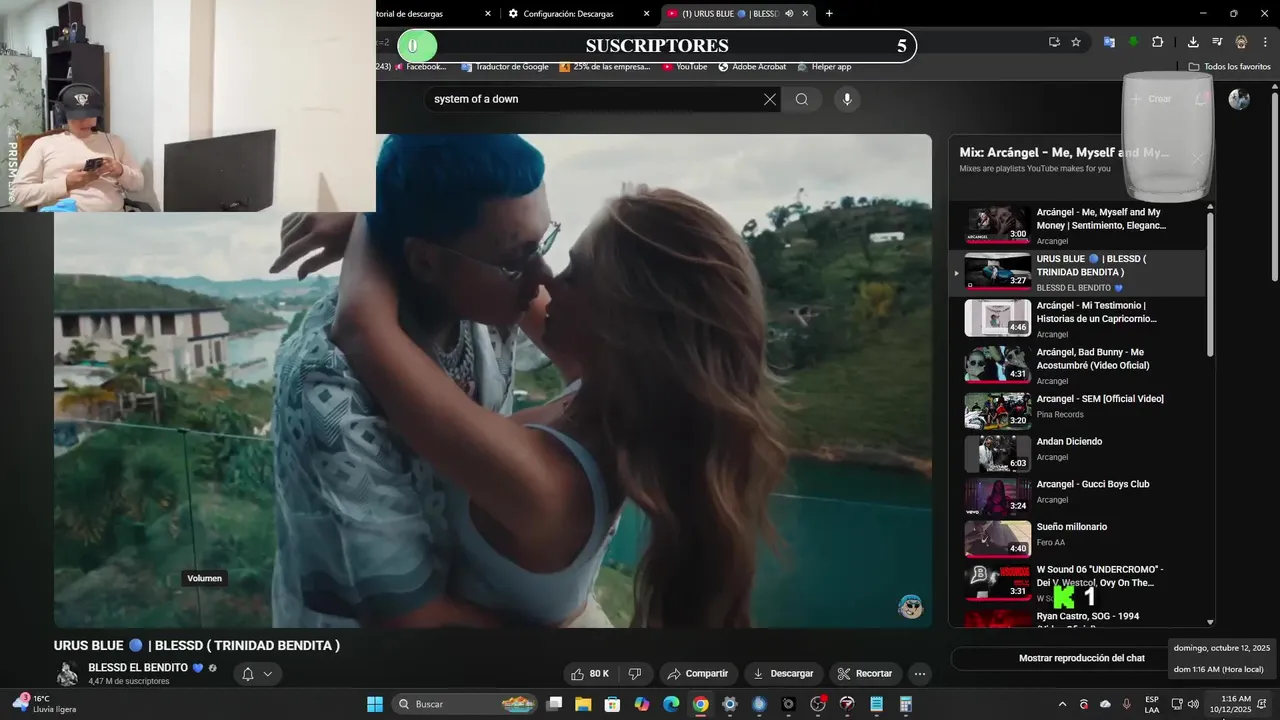The image size is (1280, 720).
Task: Start voice search with microphone icon
Action: [847, 99]
